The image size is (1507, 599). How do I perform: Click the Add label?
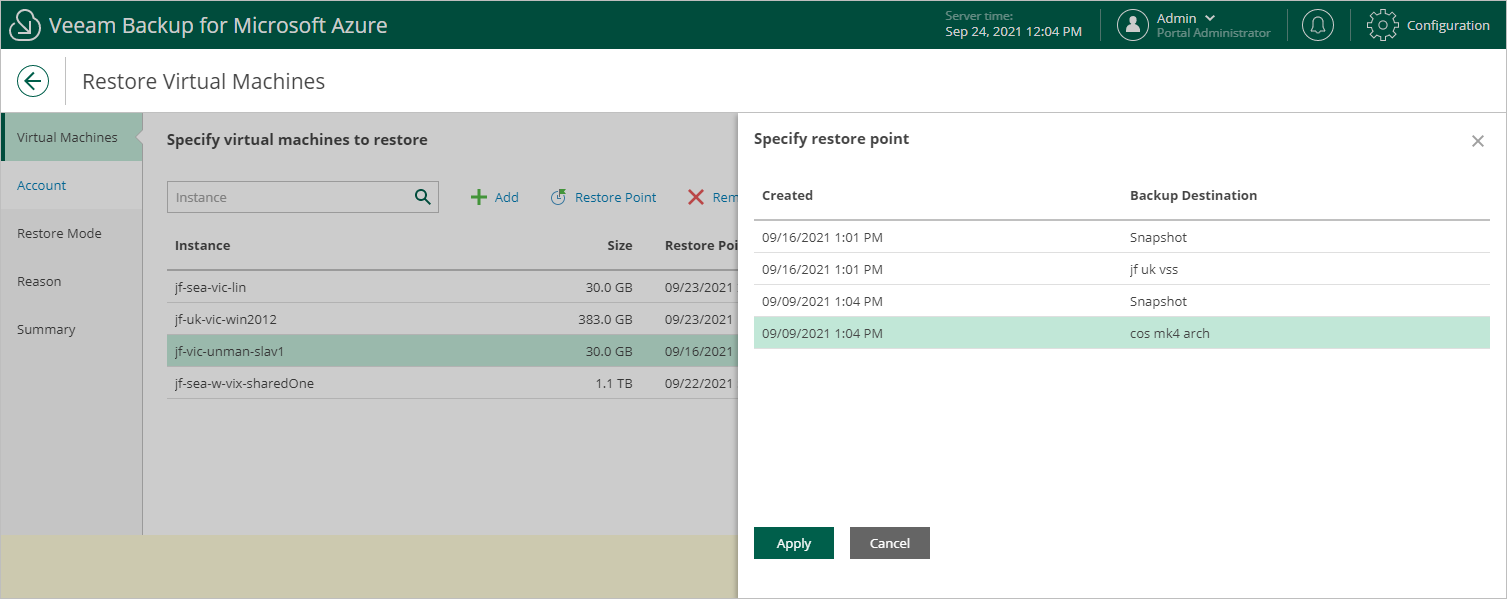(x=507, y=197)
